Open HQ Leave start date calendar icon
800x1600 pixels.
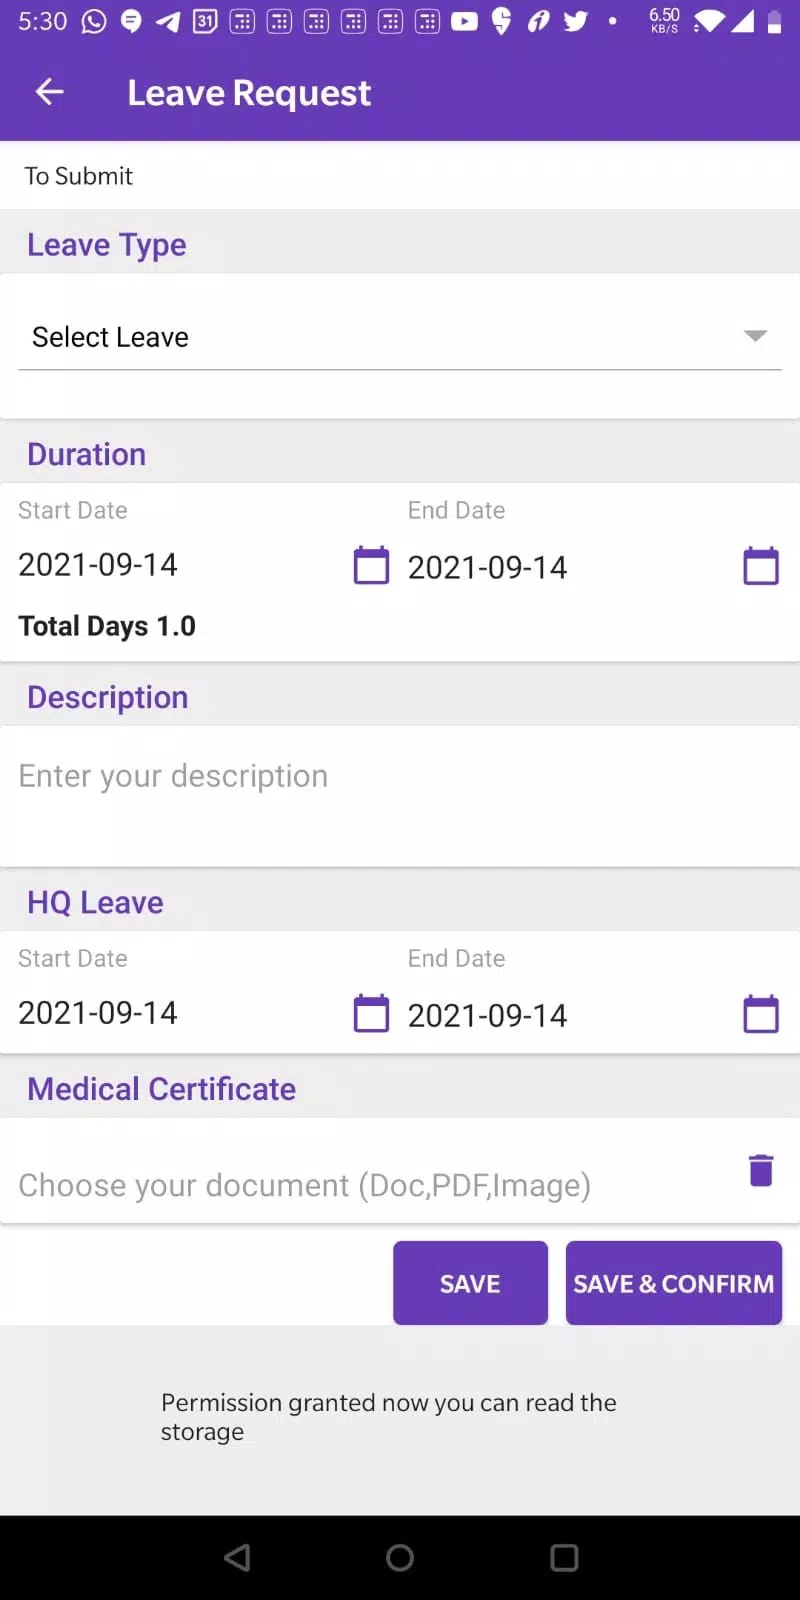pos(372,1013)
